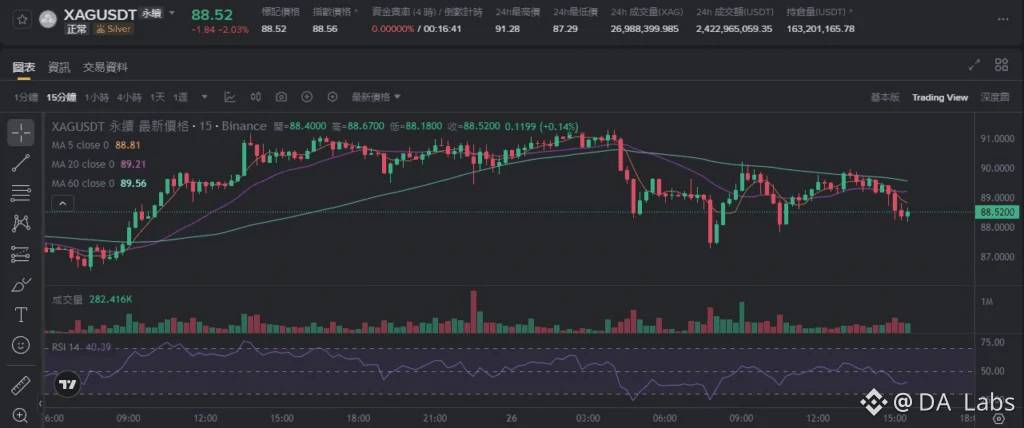Select the 1天 timeframe
The width and height of the screenshot is (1024, 428).
157,97
